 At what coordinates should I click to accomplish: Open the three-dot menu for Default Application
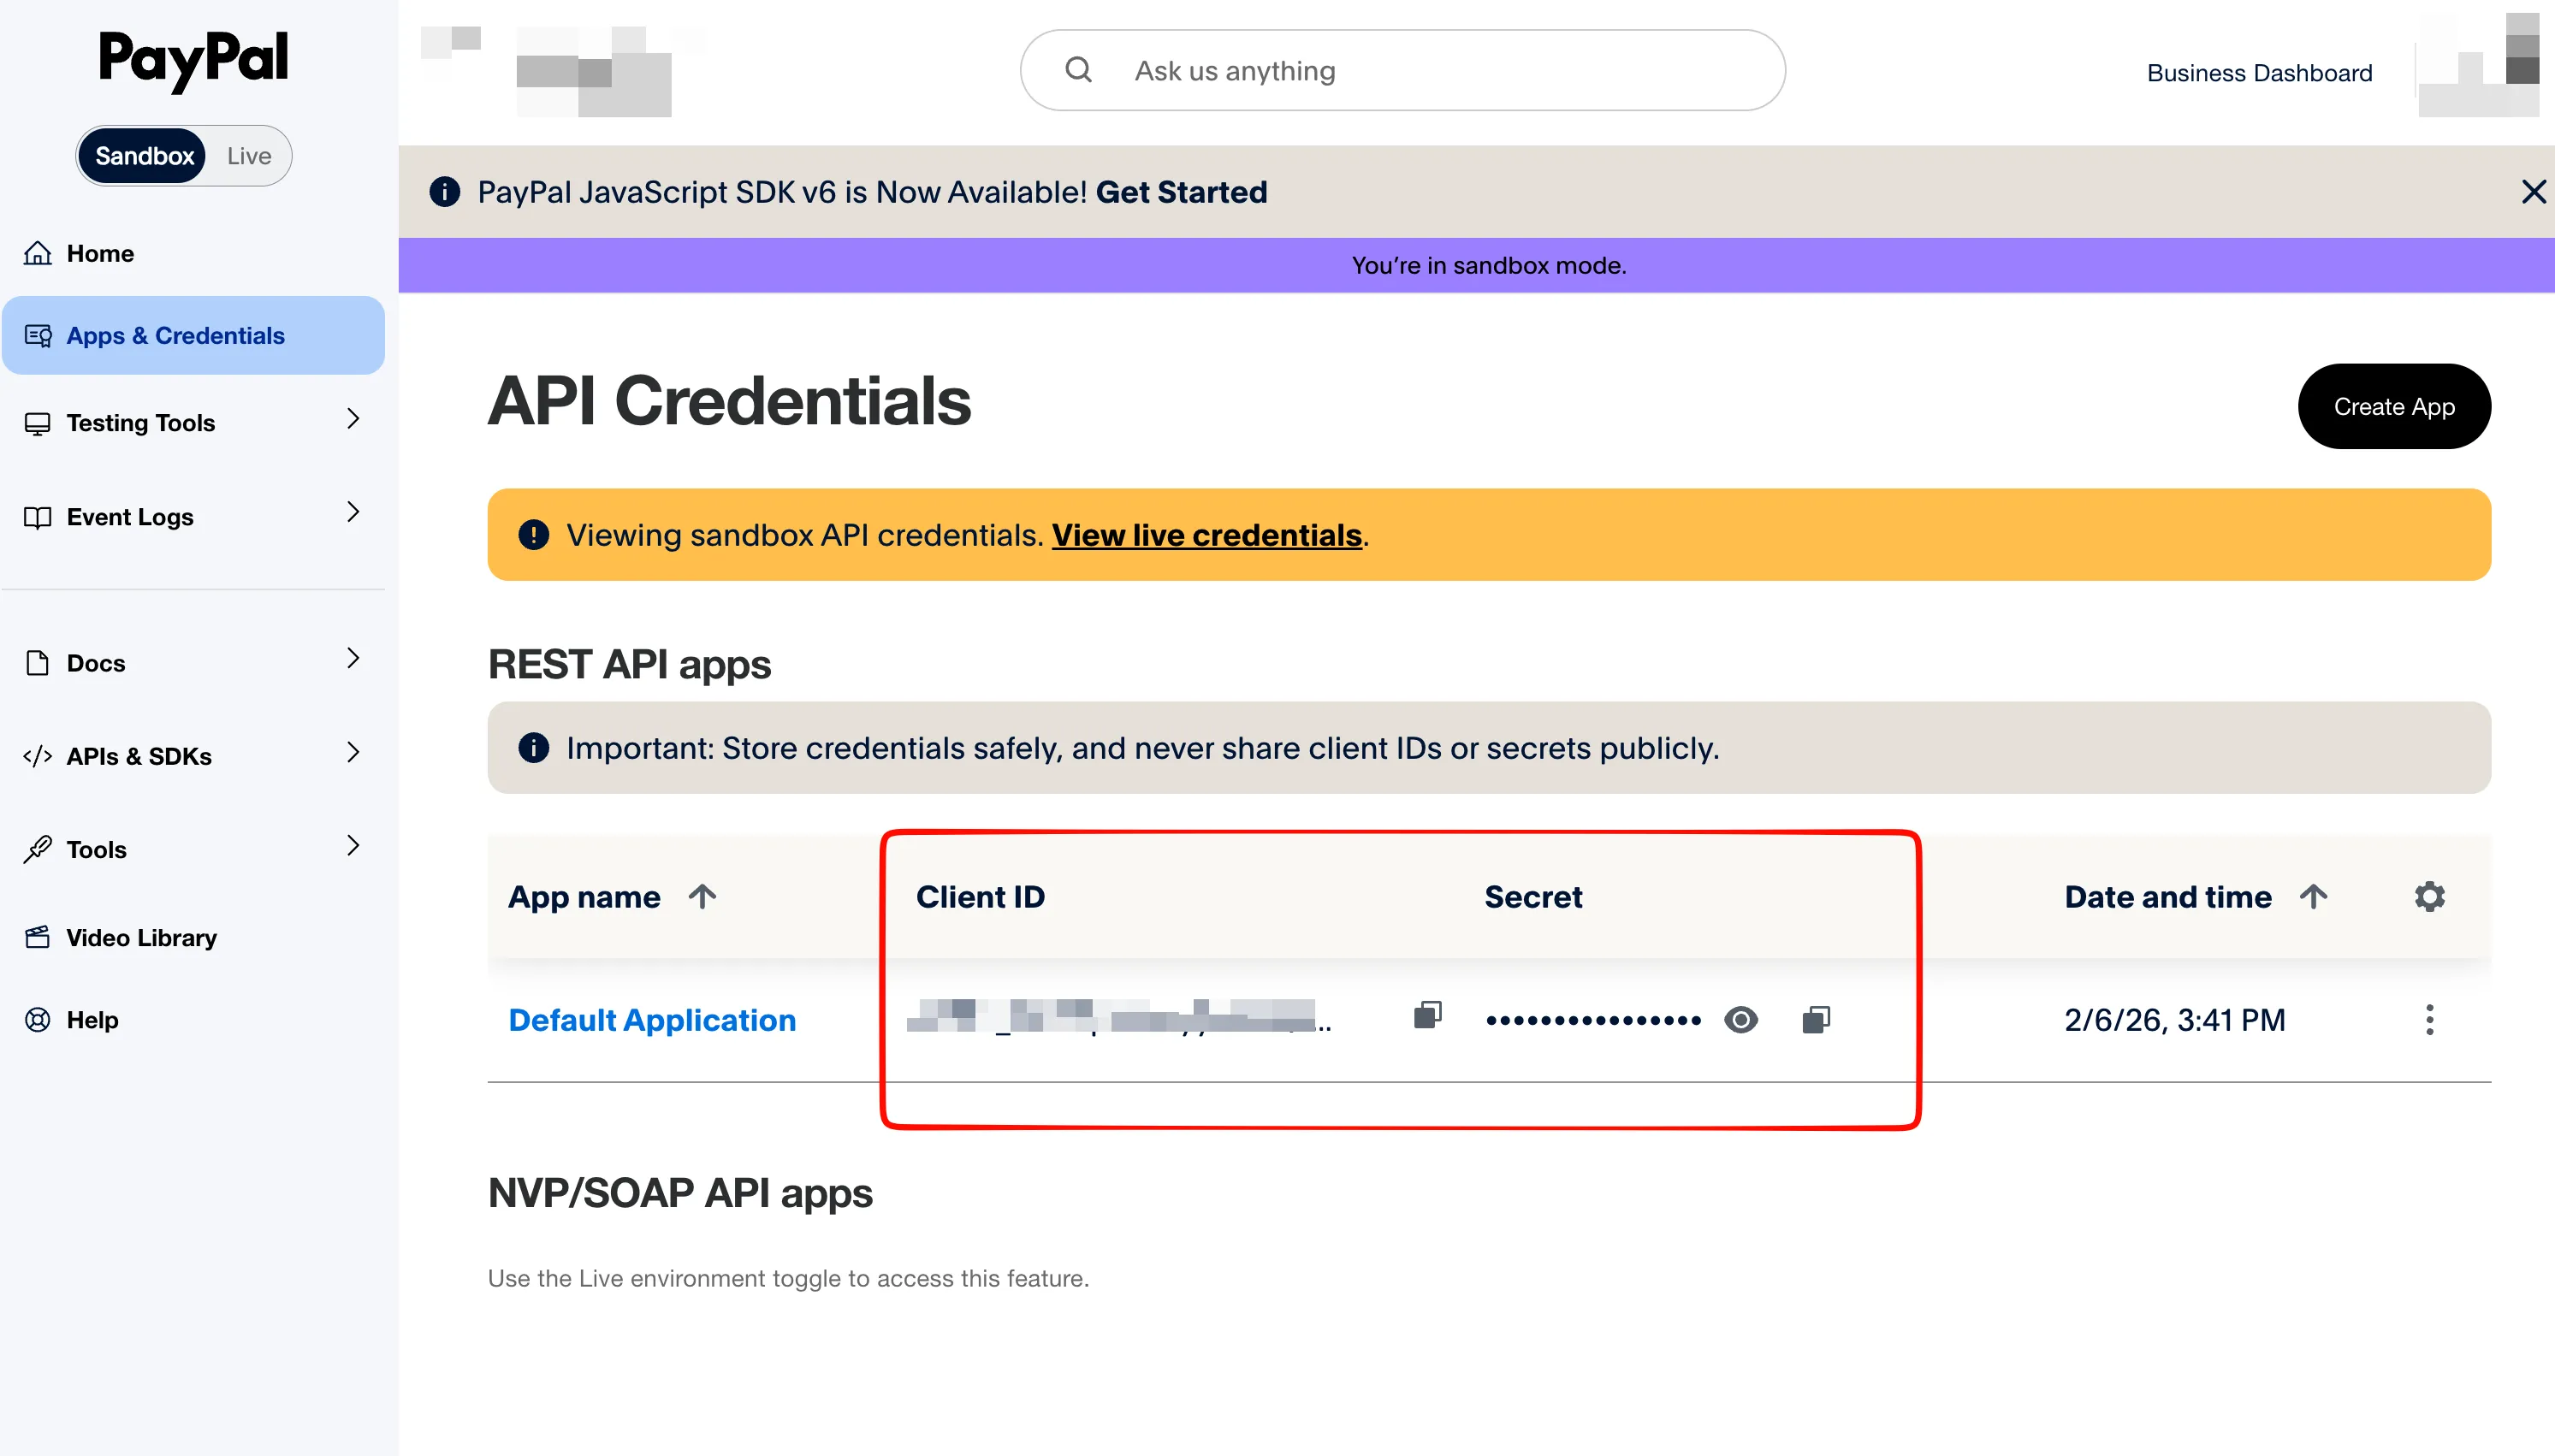click(2430, 1019)
